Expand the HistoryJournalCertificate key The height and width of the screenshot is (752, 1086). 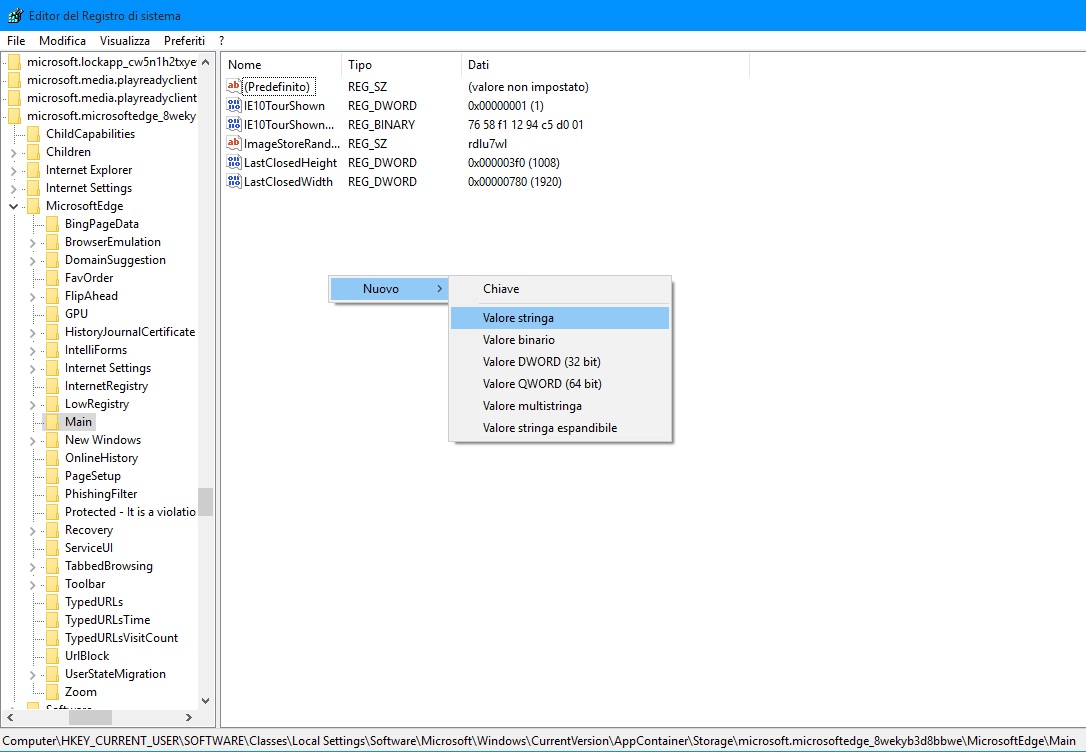coord(33,332)
